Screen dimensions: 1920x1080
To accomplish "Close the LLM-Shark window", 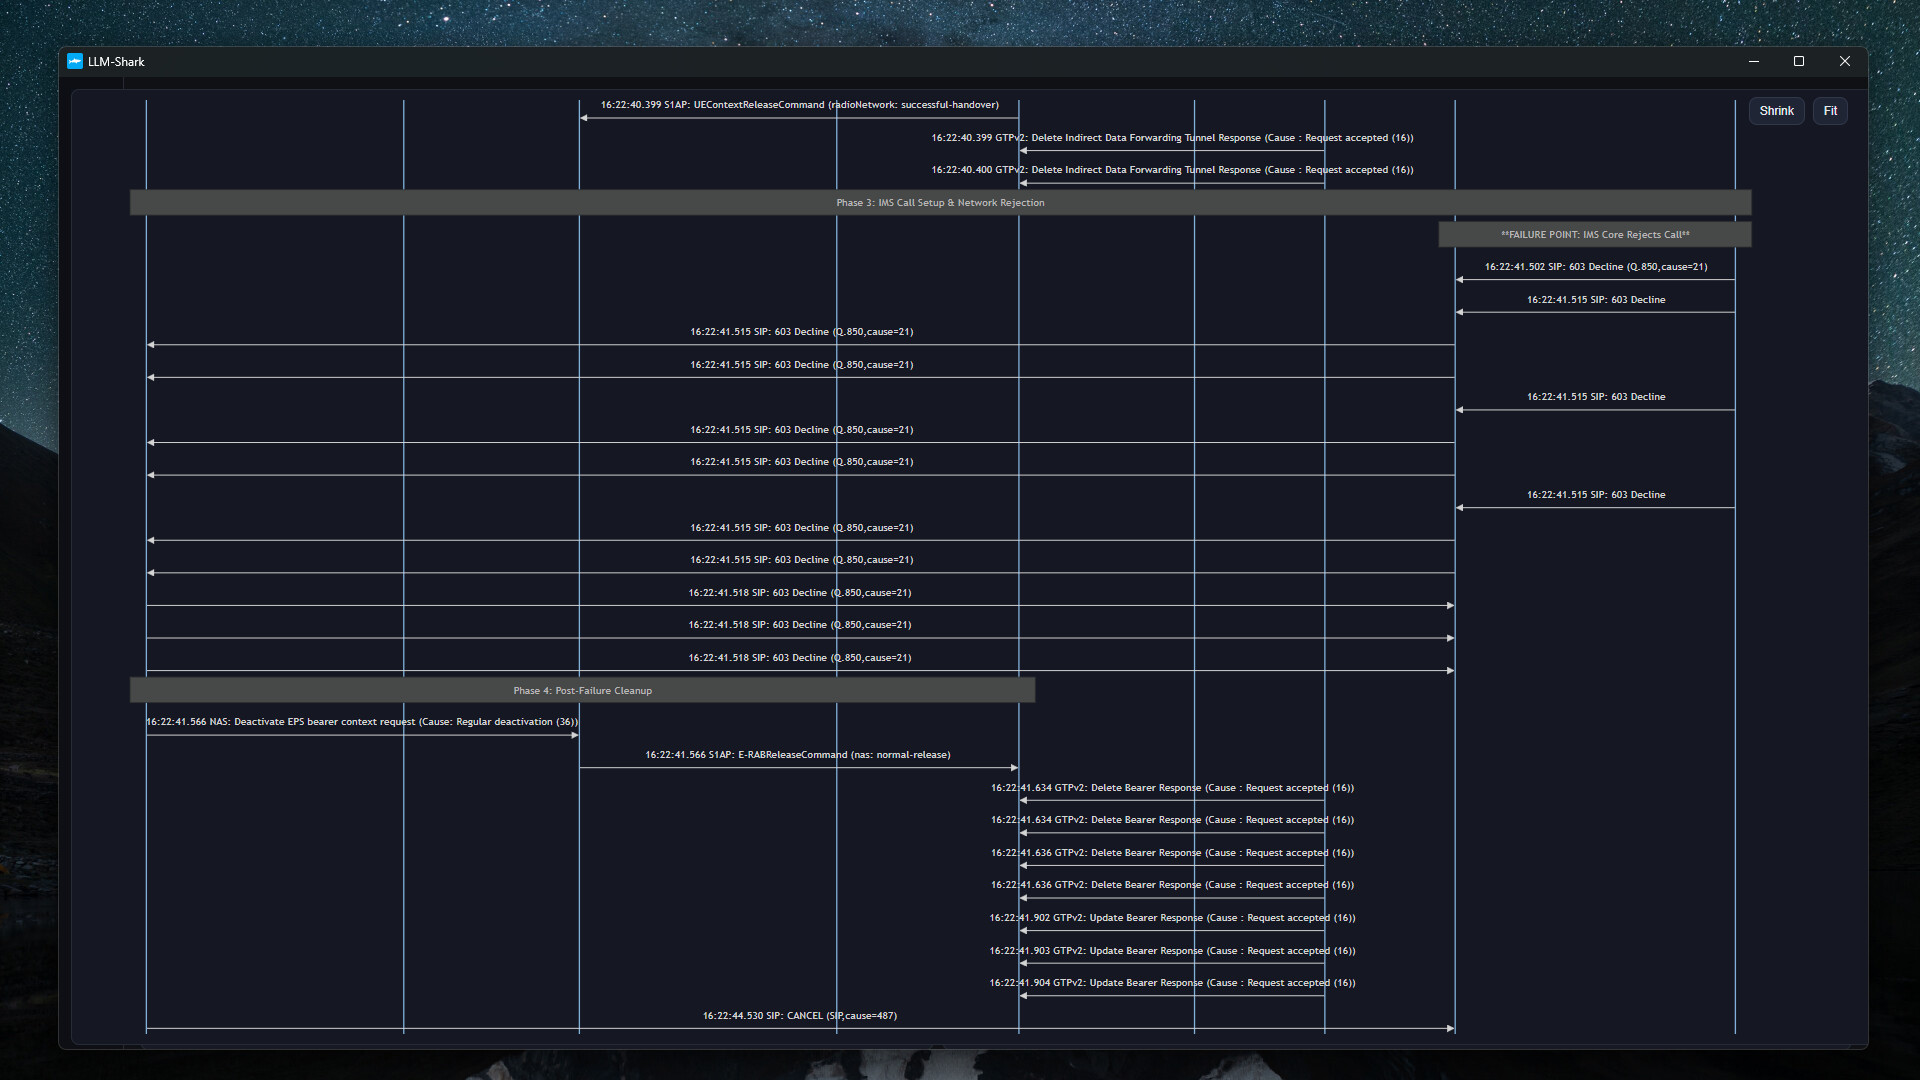I will (1844, 62).
